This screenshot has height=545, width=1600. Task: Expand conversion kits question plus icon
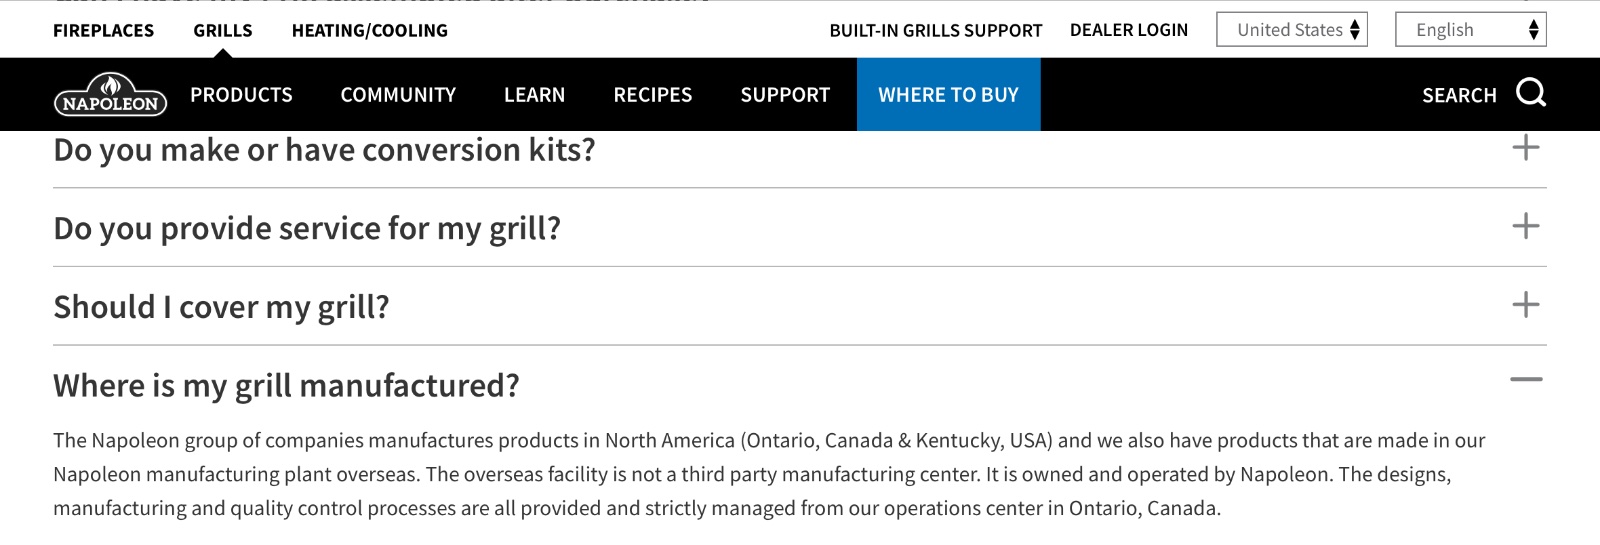[1526, 148]
